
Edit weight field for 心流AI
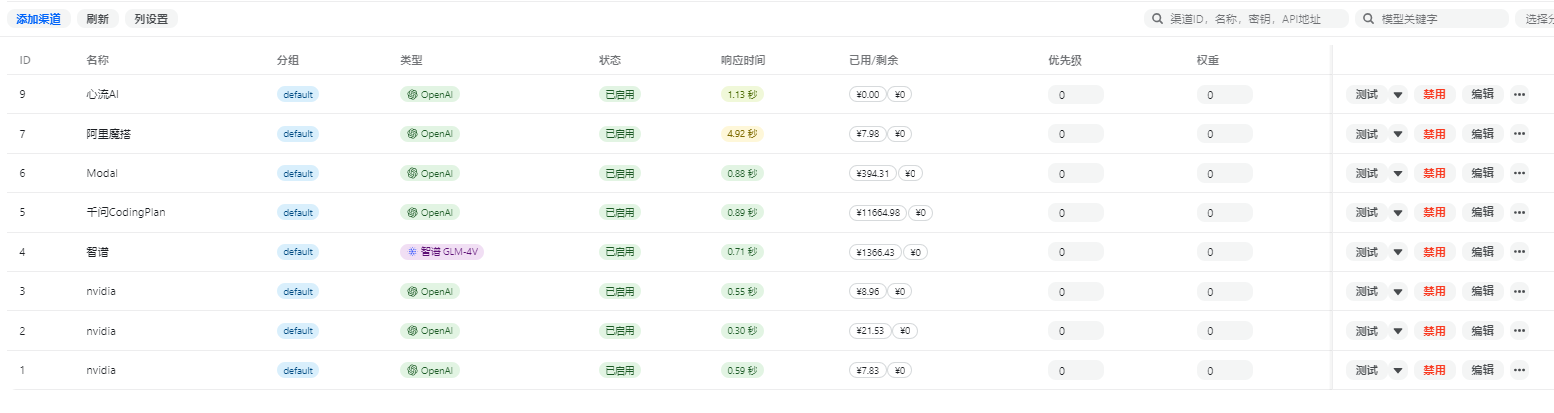pyautogui.click(x=1224, y=94)
